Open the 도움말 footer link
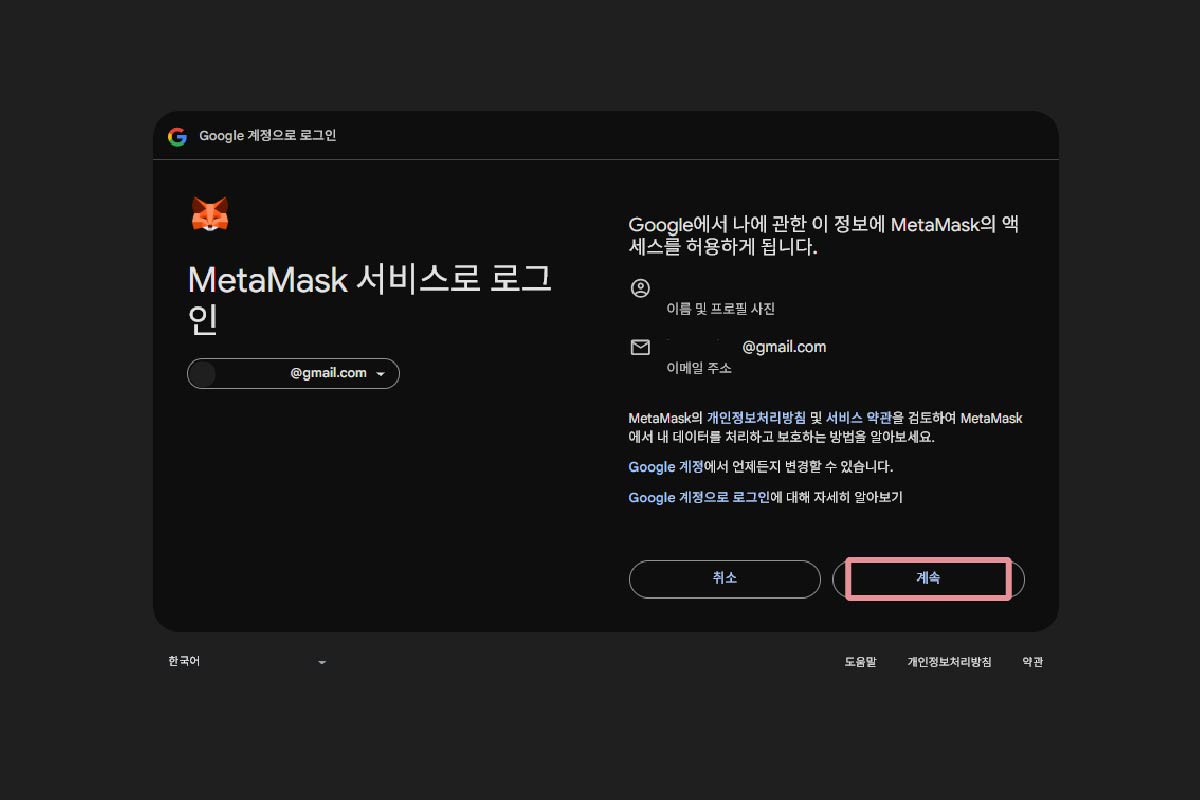Screen dimensions: 1200x800 pos(860,662)
